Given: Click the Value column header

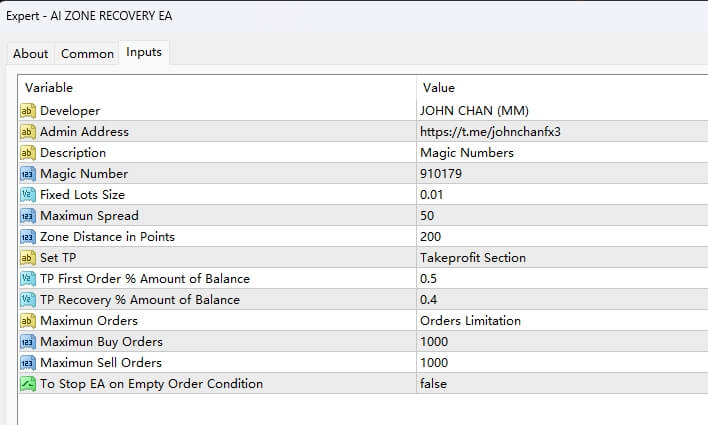Looking at the screenshot, I should (439, 88).
